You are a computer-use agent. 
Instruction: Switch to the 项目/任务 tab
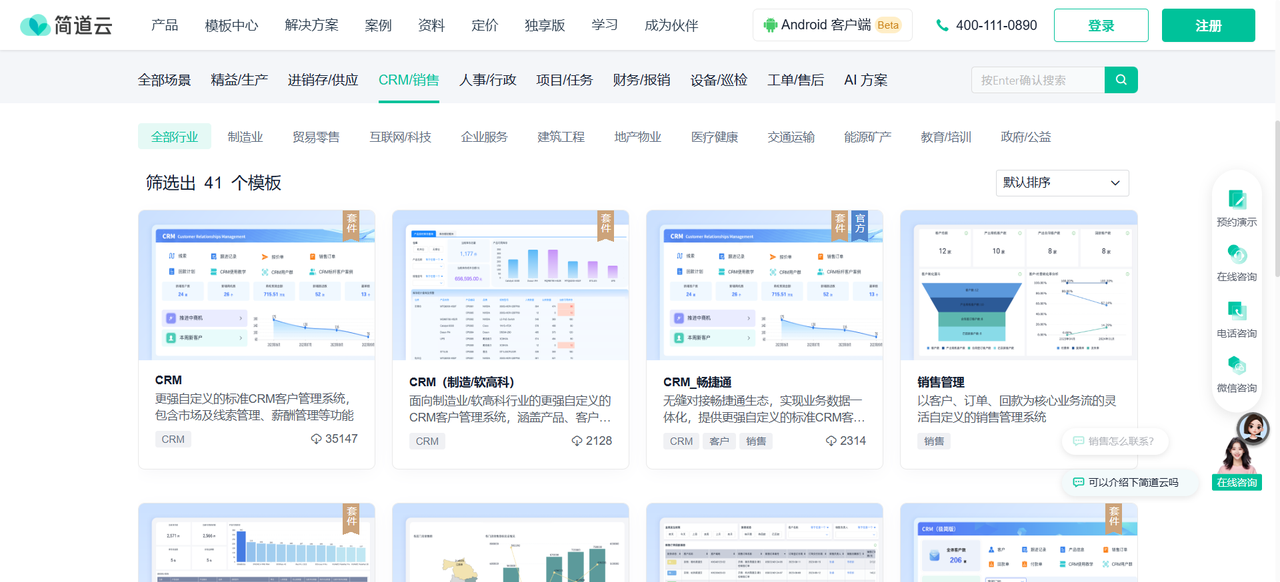point(565,80)
